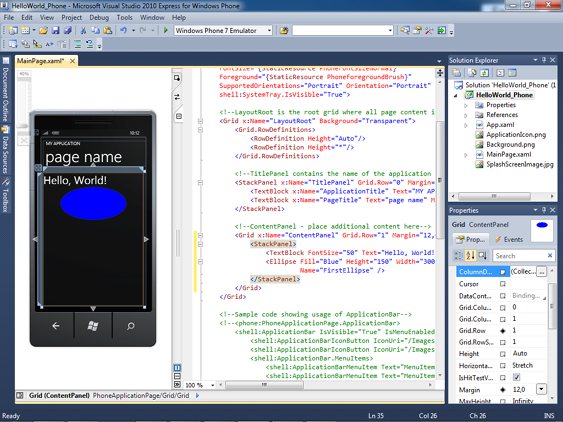Click Show All Files icon in Solution Explorer
563x422 pixels.
(x=472, y=73)
